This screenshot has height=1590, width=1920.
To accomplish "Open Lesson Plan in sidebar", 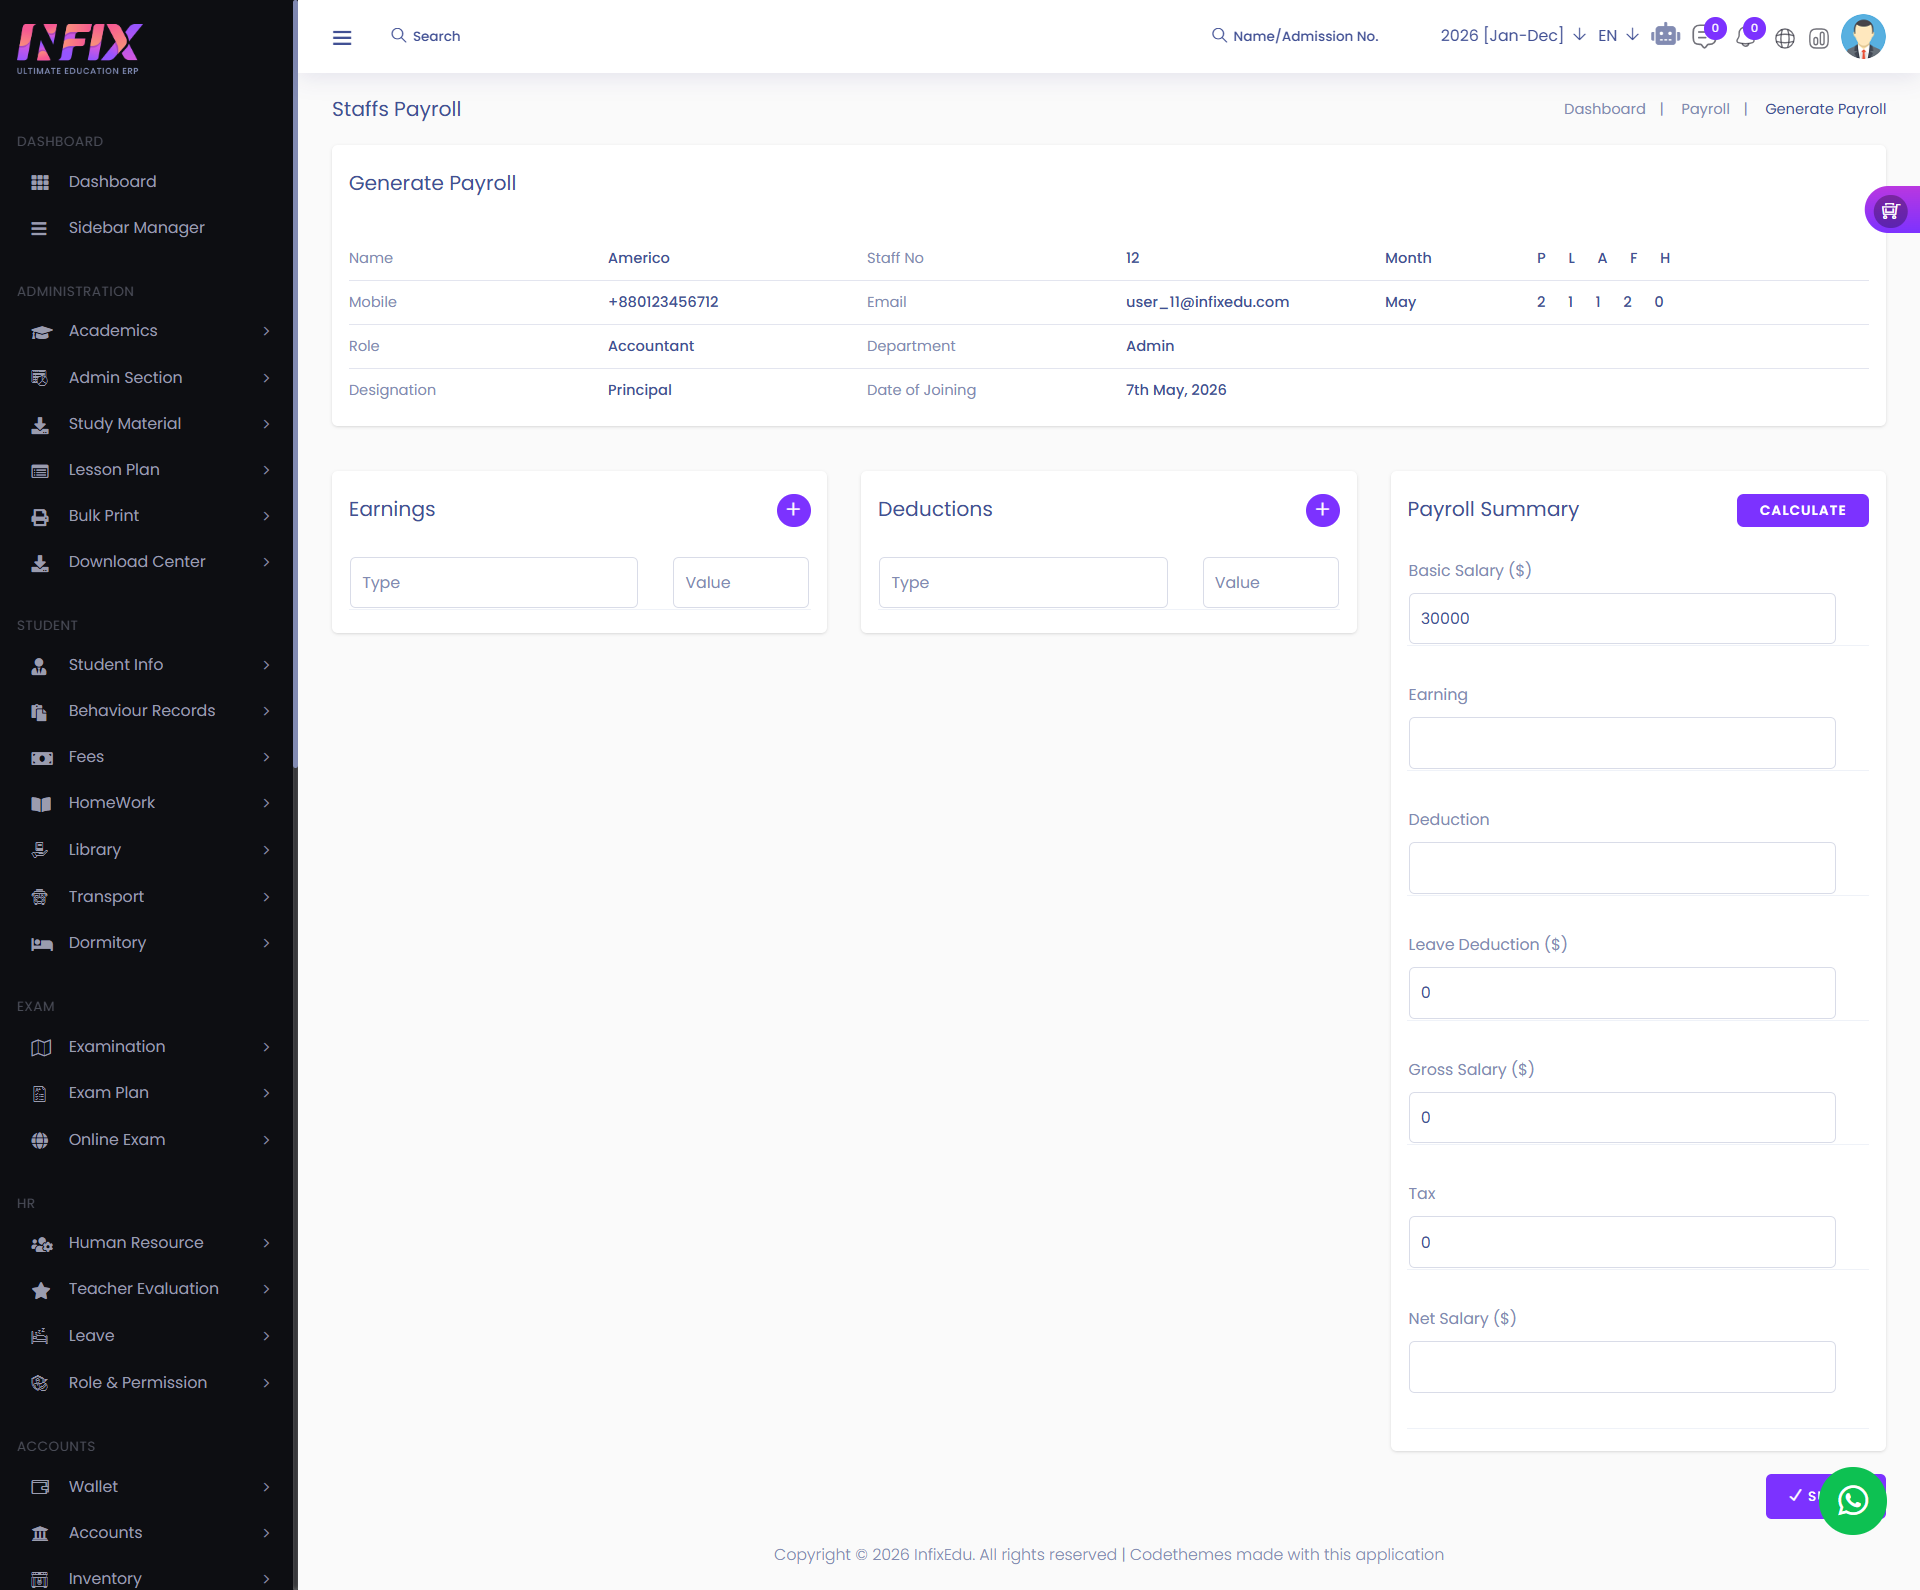I will pos(114,470).
